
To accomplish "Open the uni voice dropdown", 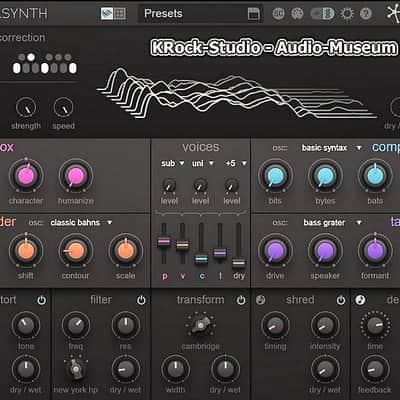I will [203, 163].
